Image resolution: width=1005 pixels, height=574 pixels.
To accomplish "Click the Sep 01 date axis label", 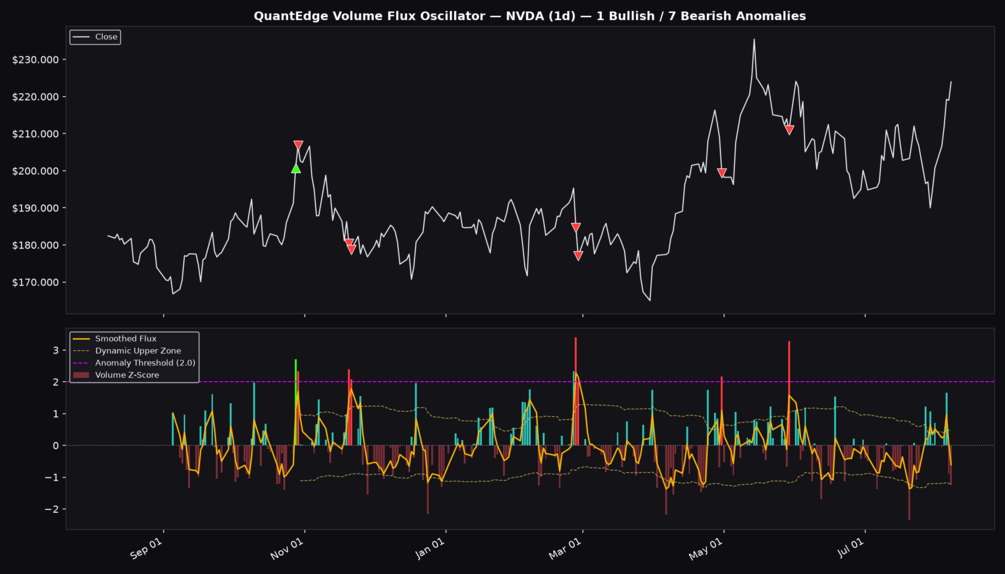I will (146, 548).
